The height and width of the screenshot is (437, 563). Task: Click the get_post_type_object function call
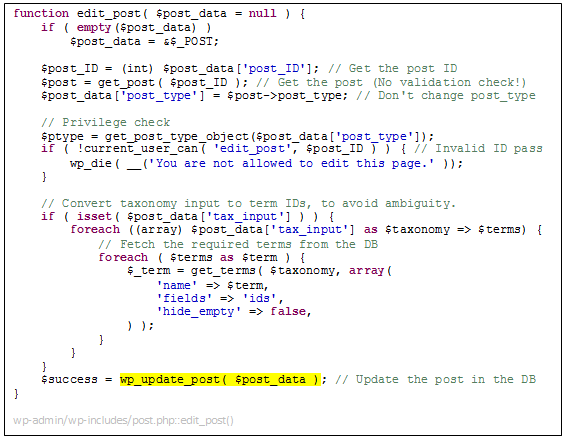pos(176,136)
